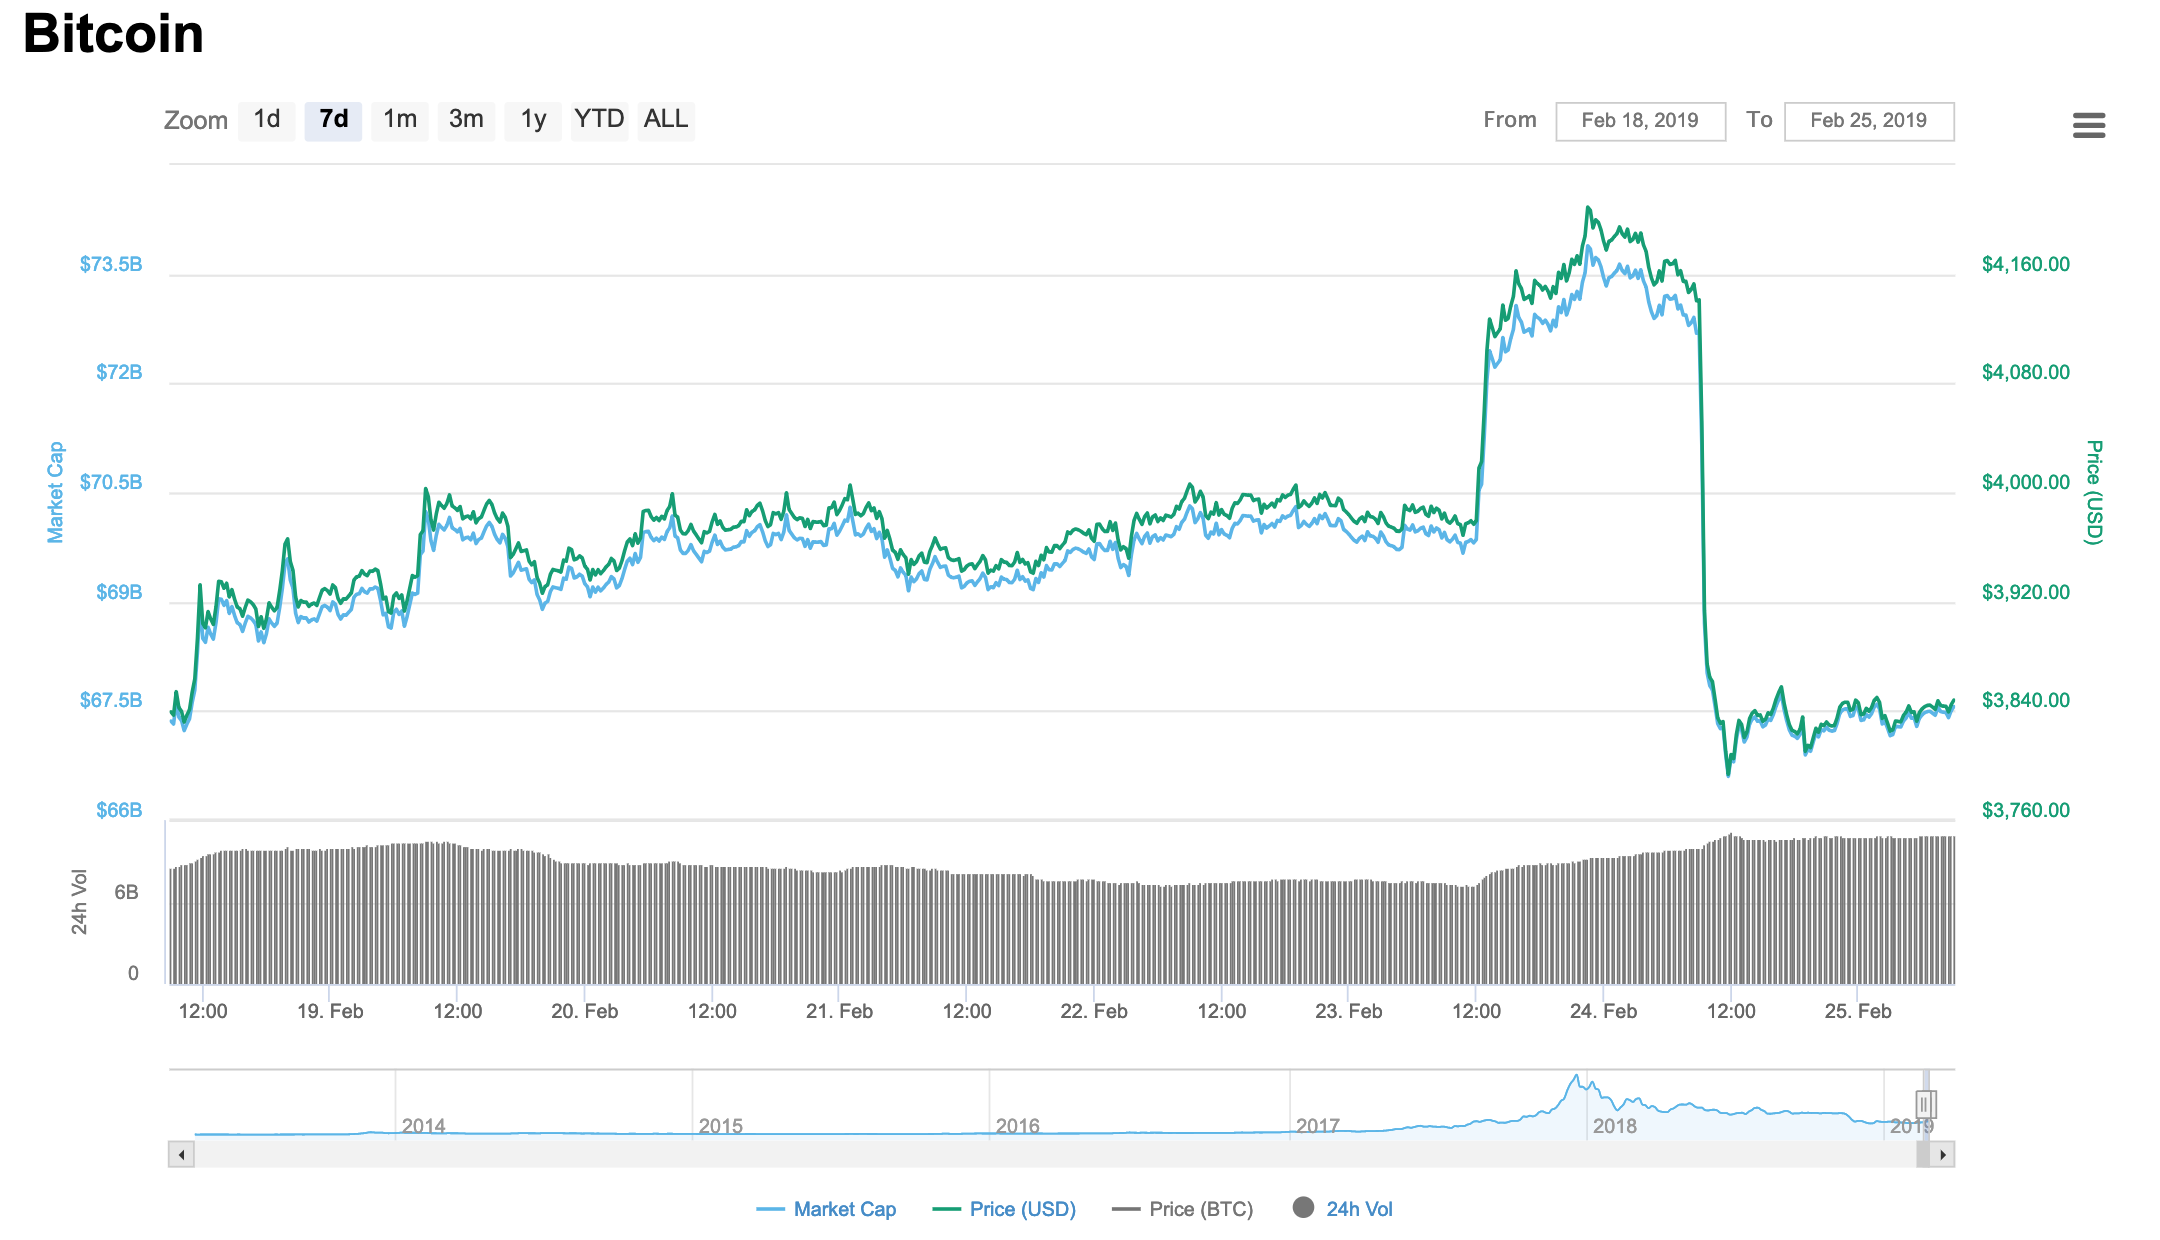Click the Market Cap axis title
2160x1240 pixels.
point(55,492)
